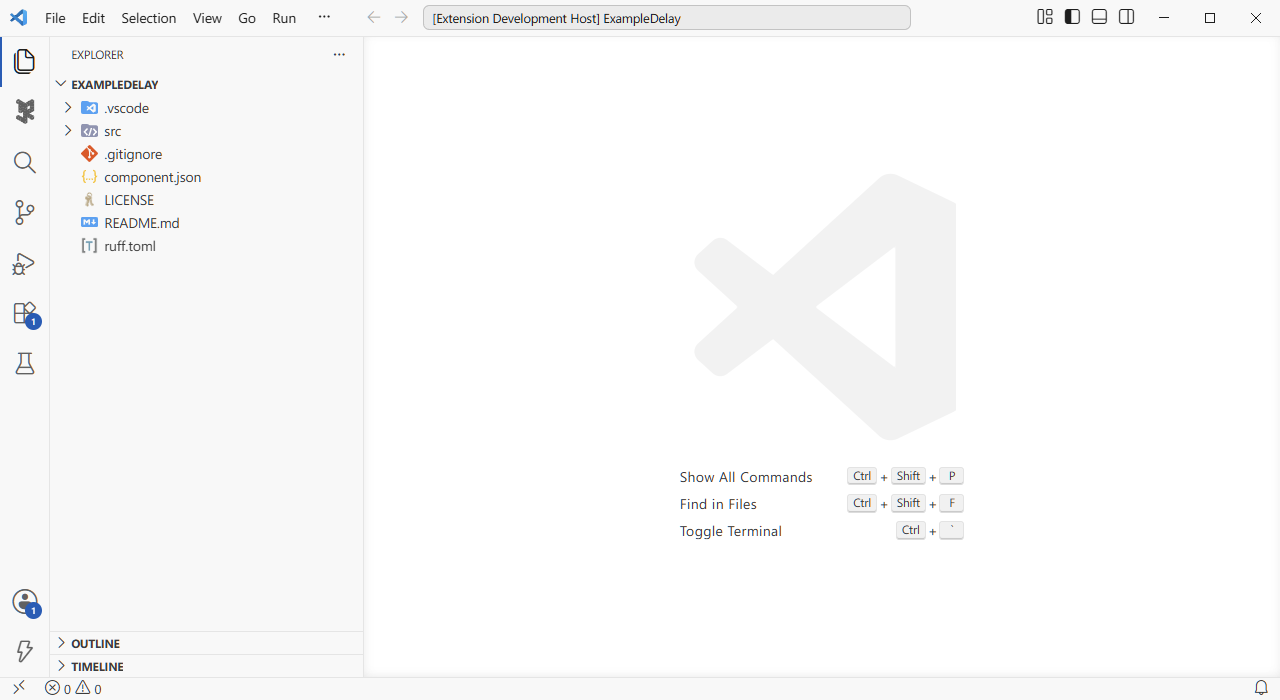Open notifications bell in status bar

1261,688
